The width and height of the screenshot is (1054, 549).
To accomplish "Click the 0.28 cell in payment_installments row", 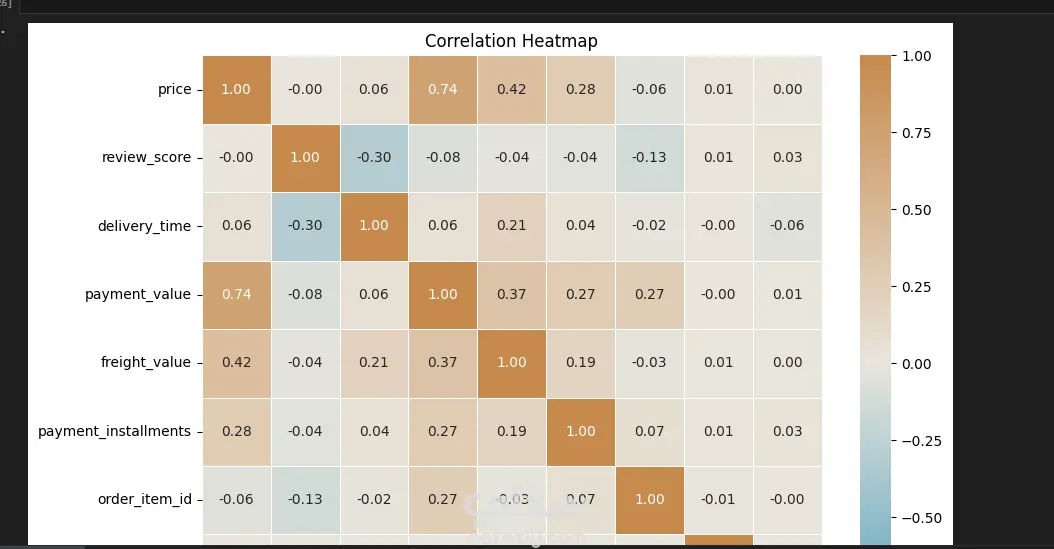I will pyautogui.click(x=236, y=431).
